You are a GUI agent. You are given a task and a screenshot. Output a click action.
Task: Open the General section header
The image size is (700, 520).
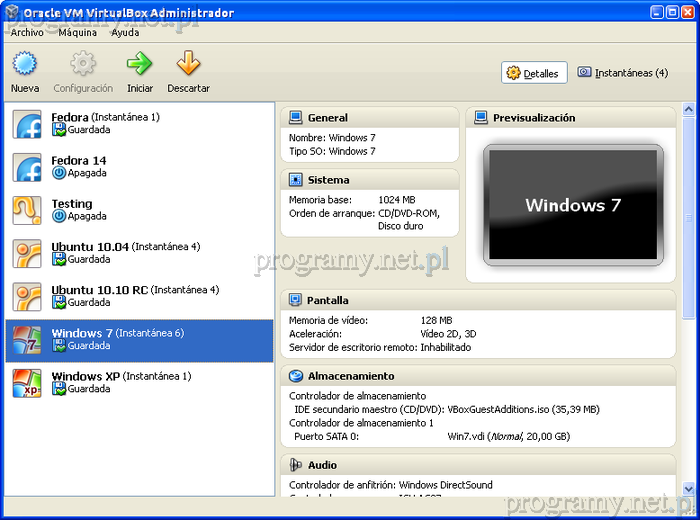pyautogui.click(x=328, y=118)
